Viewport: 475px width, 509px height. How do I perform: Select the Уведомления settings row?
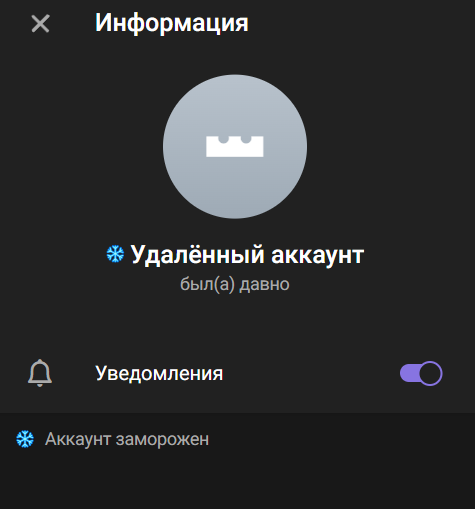pos(237,373)
